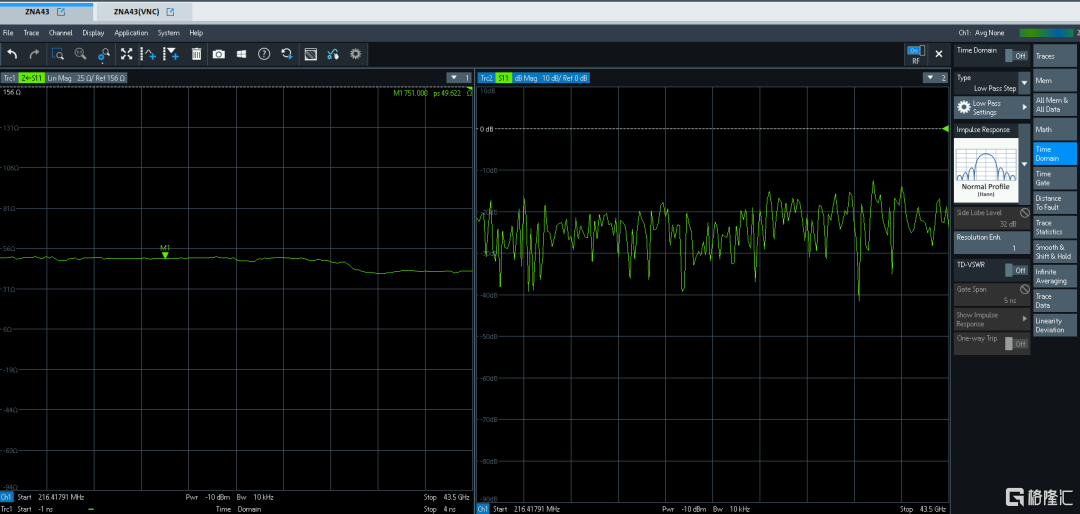Click the Redo arrow in the toolbar
The width and height of the screenshot is (1080, 514).
tap(33, 54)
